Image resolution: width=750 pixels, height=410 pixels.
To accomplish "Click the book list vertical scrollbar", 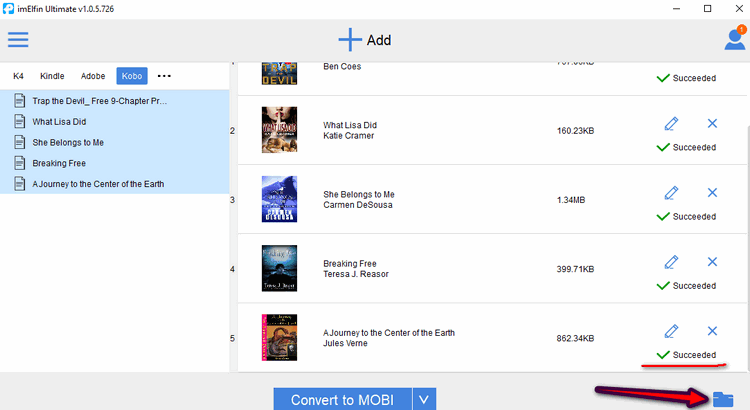I will click(x=748, y=249).
